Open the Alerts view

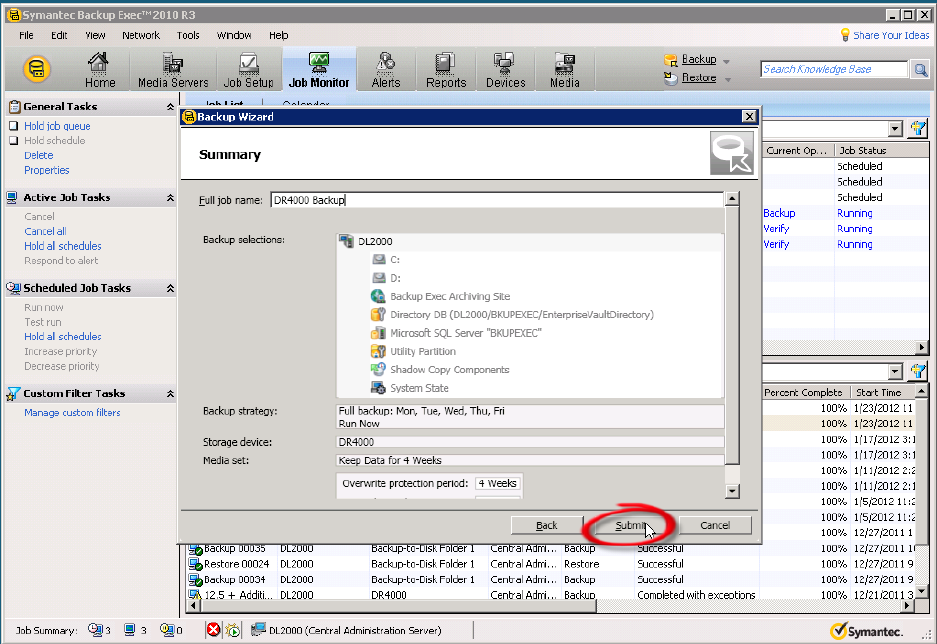tap(385, 69)
